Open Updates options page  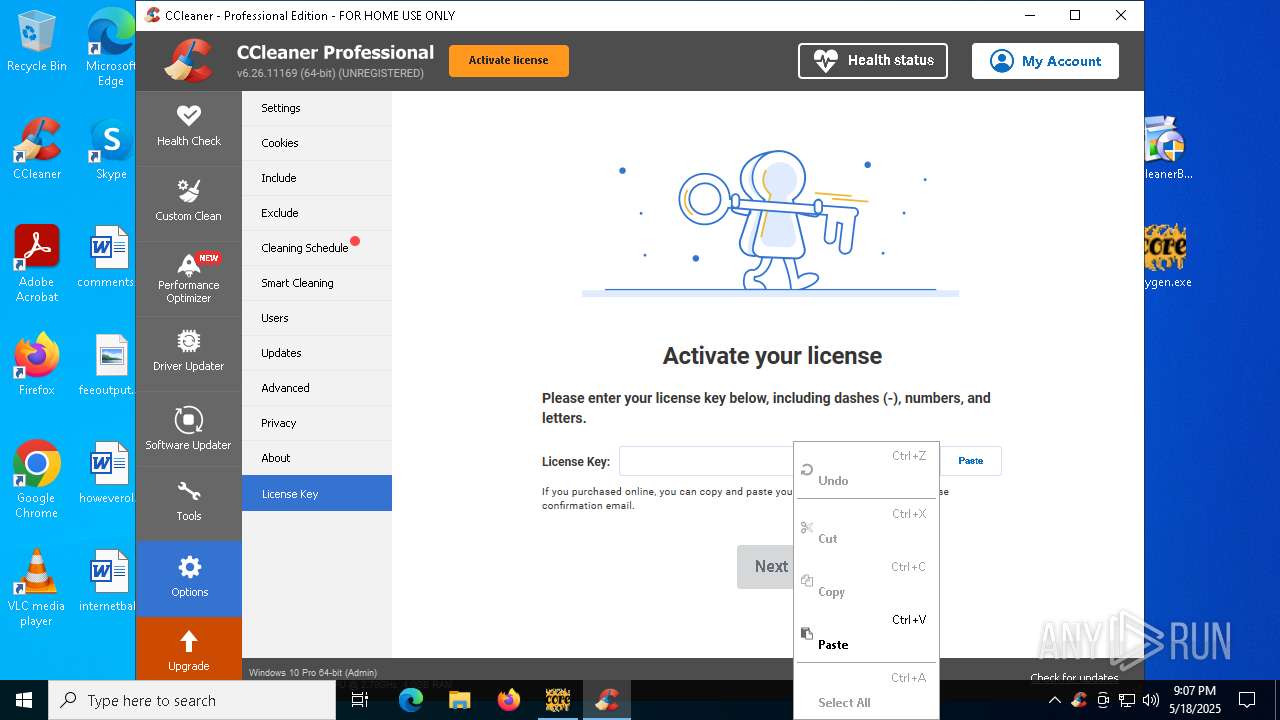(x=317, y=353)
